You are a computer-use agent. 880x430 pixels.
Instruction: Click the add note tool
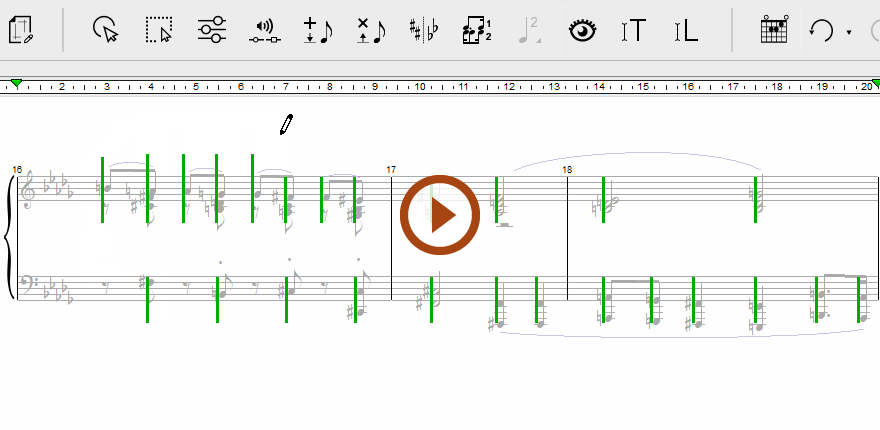[x=317, y=30]
